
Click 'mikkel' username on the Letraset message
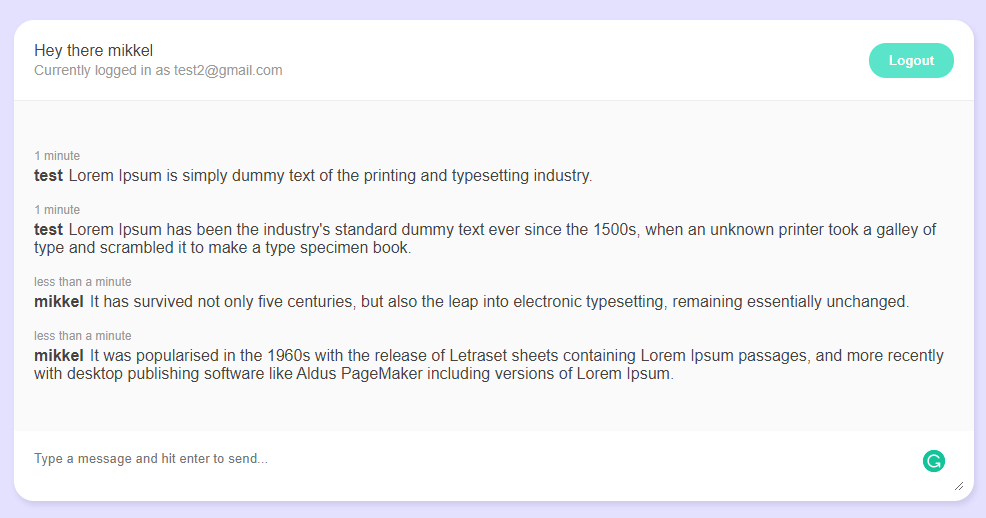tap(59, 356)
